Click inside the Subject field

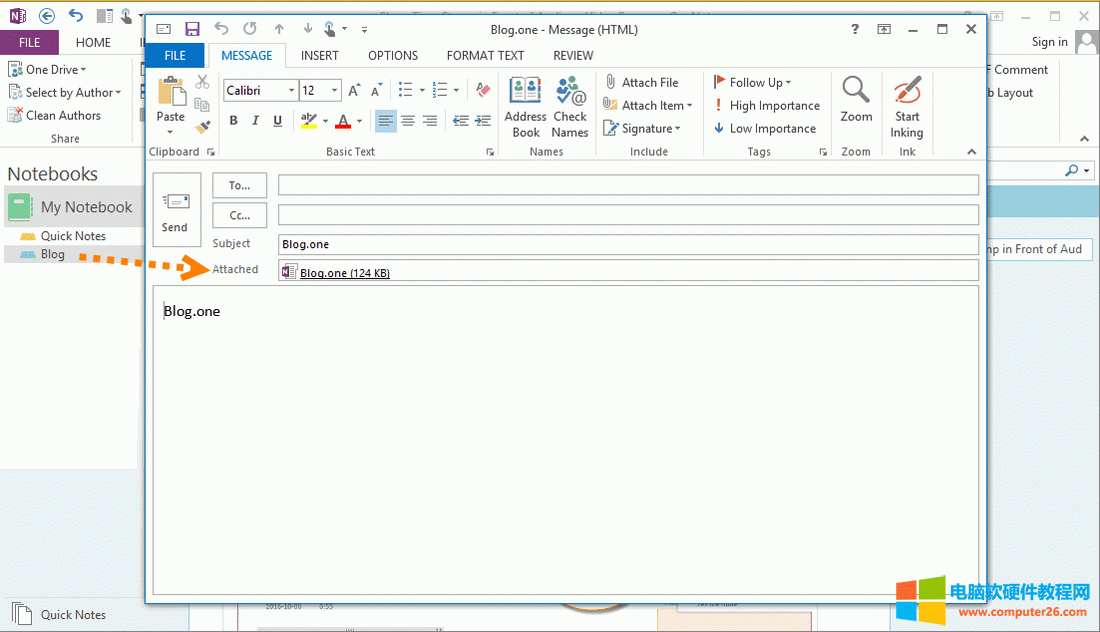(600, 243)
